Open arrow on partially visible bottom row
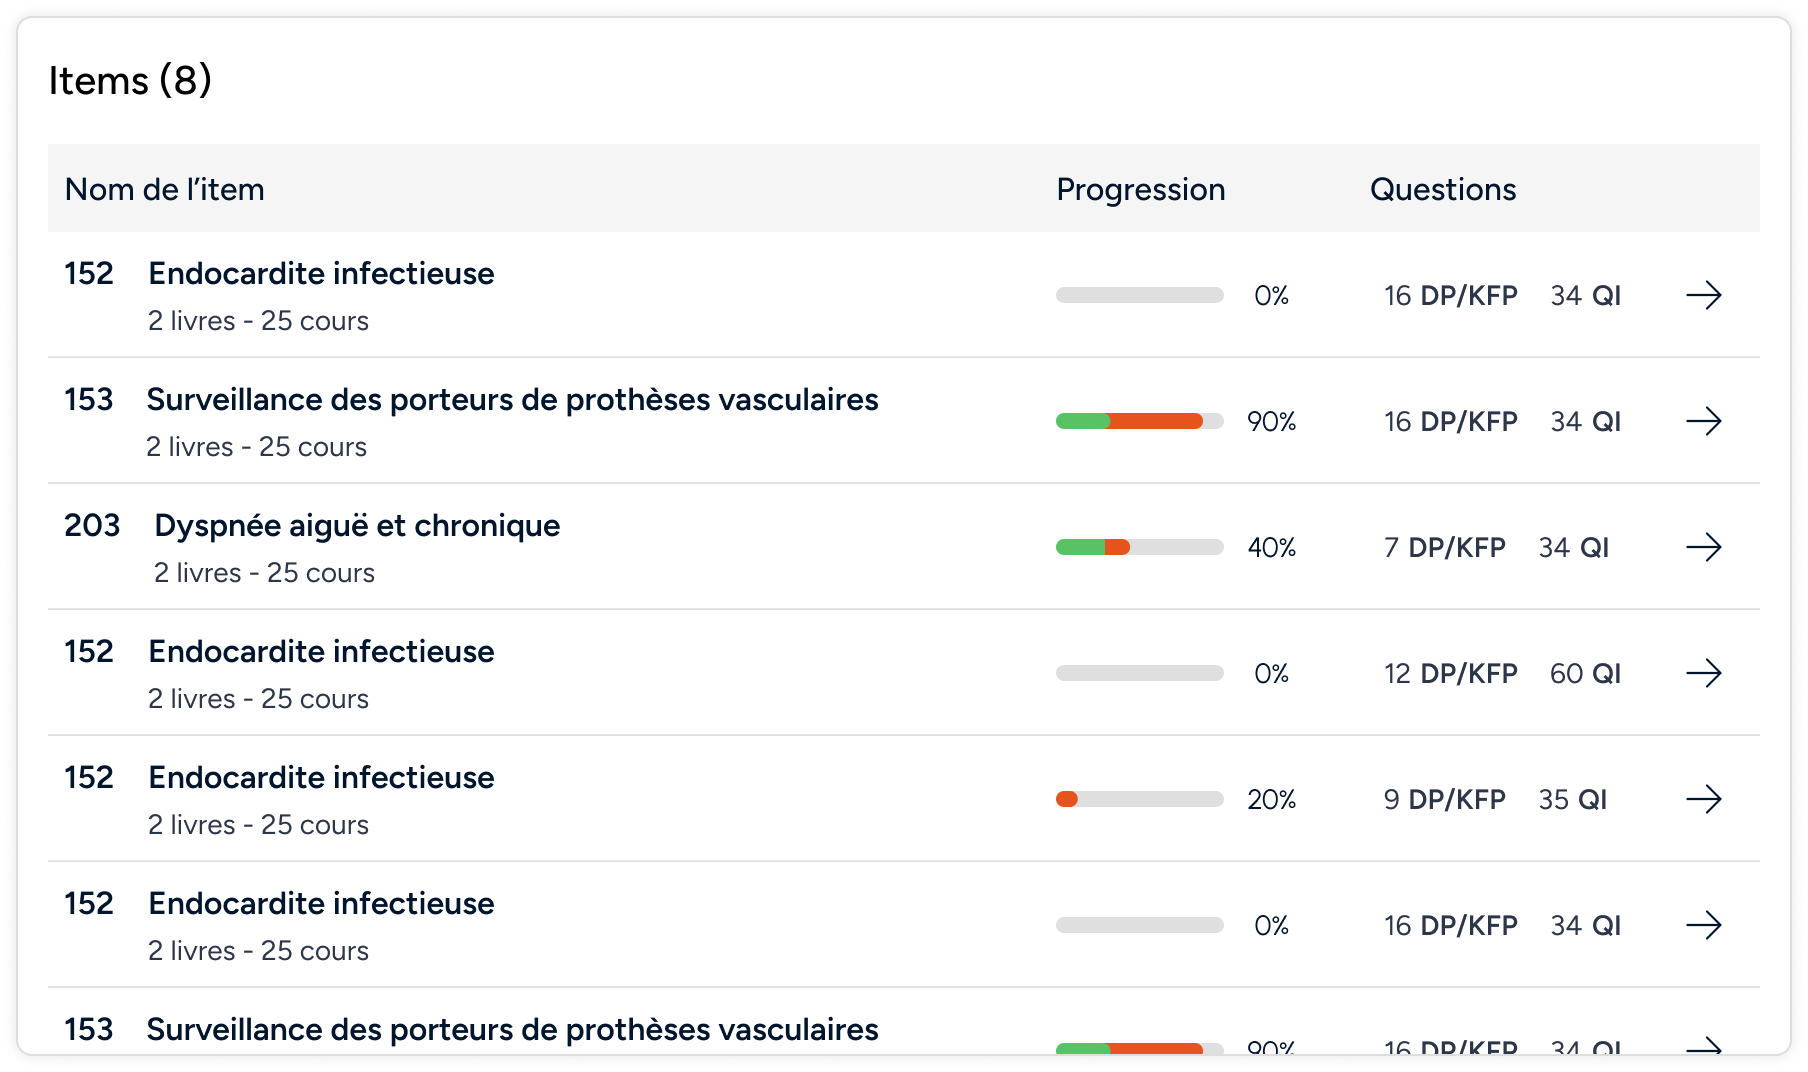The width and height of the screenshot is (1808, 1072). tap(1703, 1047)
